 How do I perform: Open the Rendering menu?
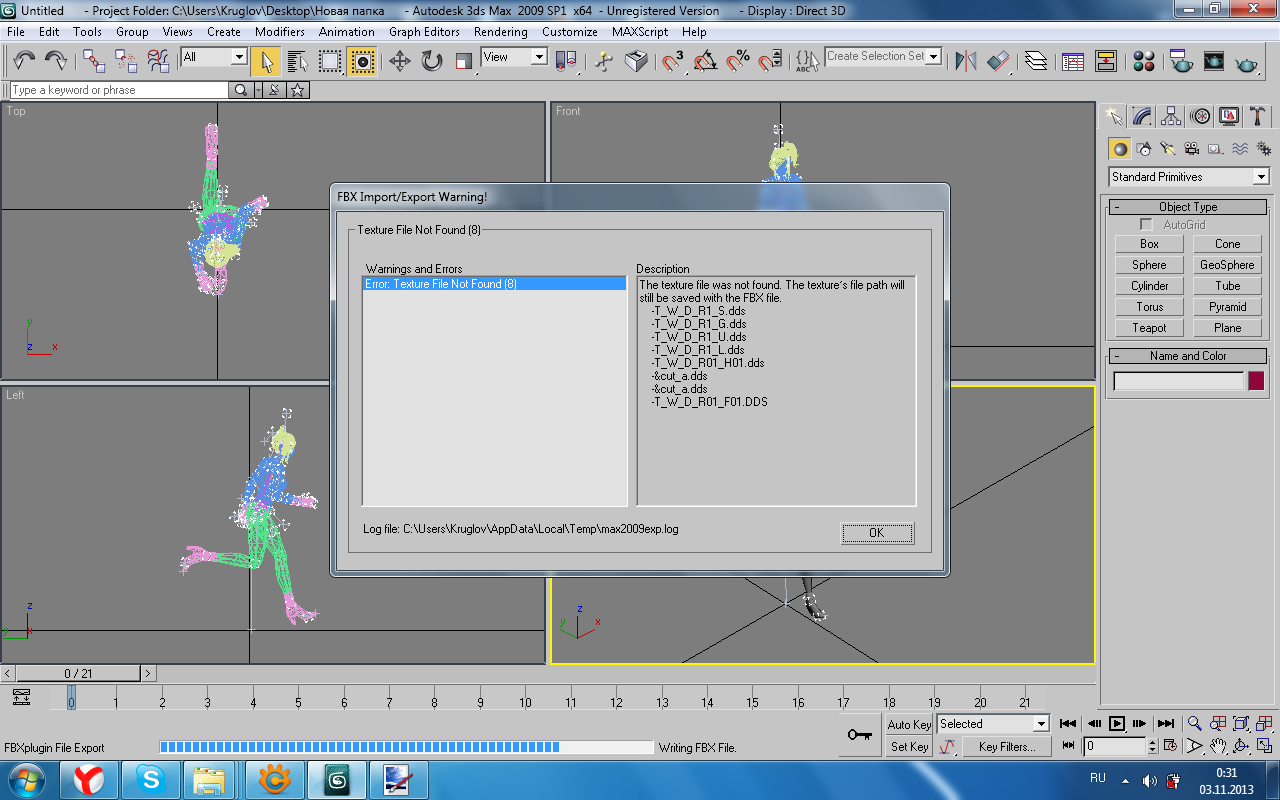(501, 32)
